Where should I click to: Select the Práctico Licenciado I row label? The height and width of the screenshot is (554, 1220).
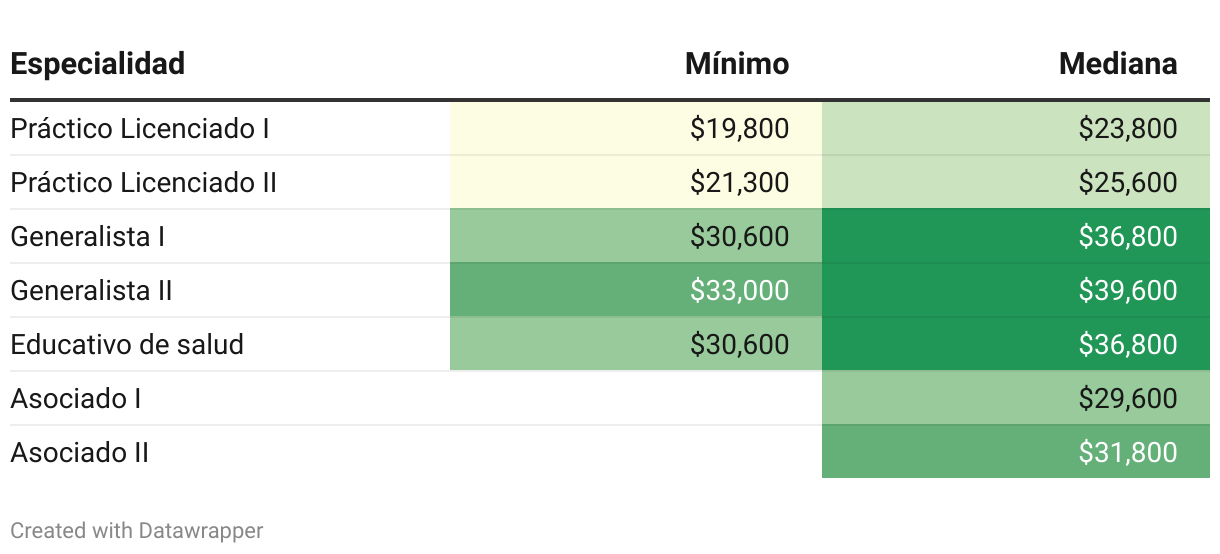[140, 128]
